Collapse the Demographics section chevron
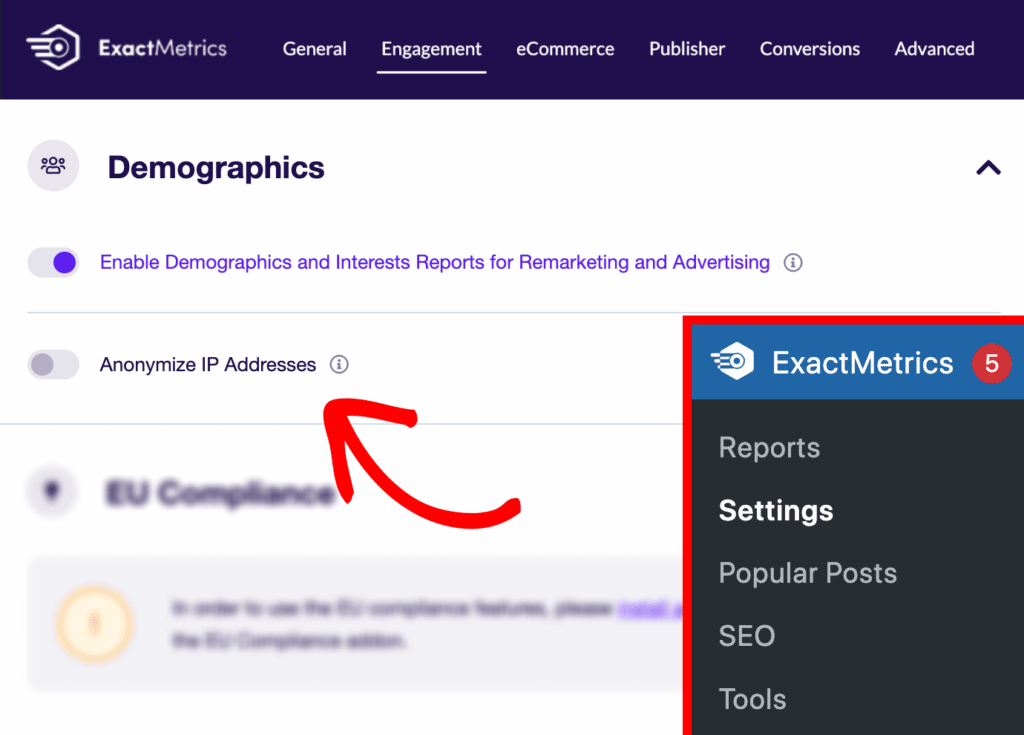 pos(988,168)
